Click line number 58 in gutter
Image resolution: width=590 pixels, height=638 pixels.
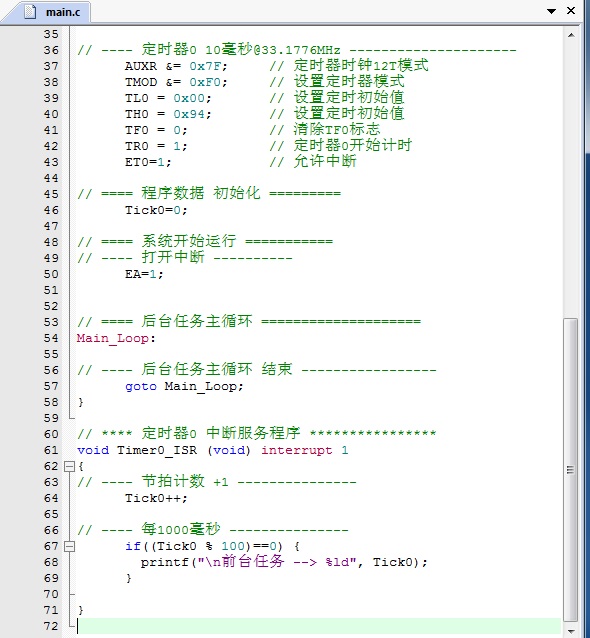click(x=51, y=402)
